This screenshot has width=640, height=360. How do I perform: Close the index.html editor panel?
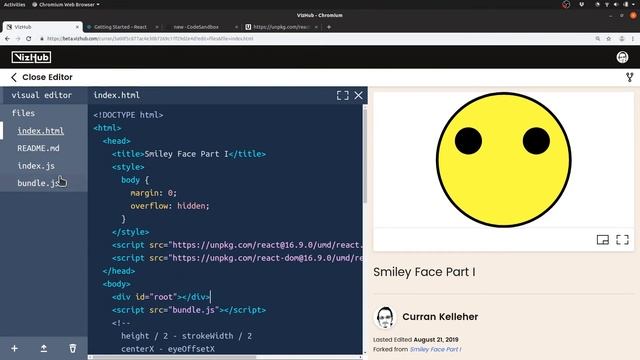tap(358, 96)
